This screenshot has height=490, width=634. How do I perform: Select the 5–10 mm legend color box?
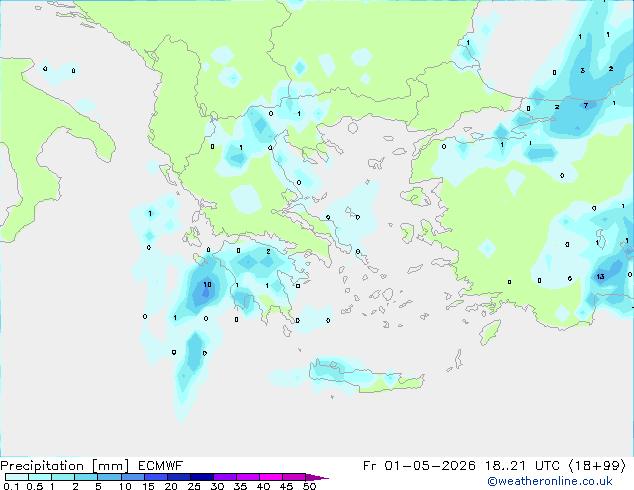[x=109, y=477]
